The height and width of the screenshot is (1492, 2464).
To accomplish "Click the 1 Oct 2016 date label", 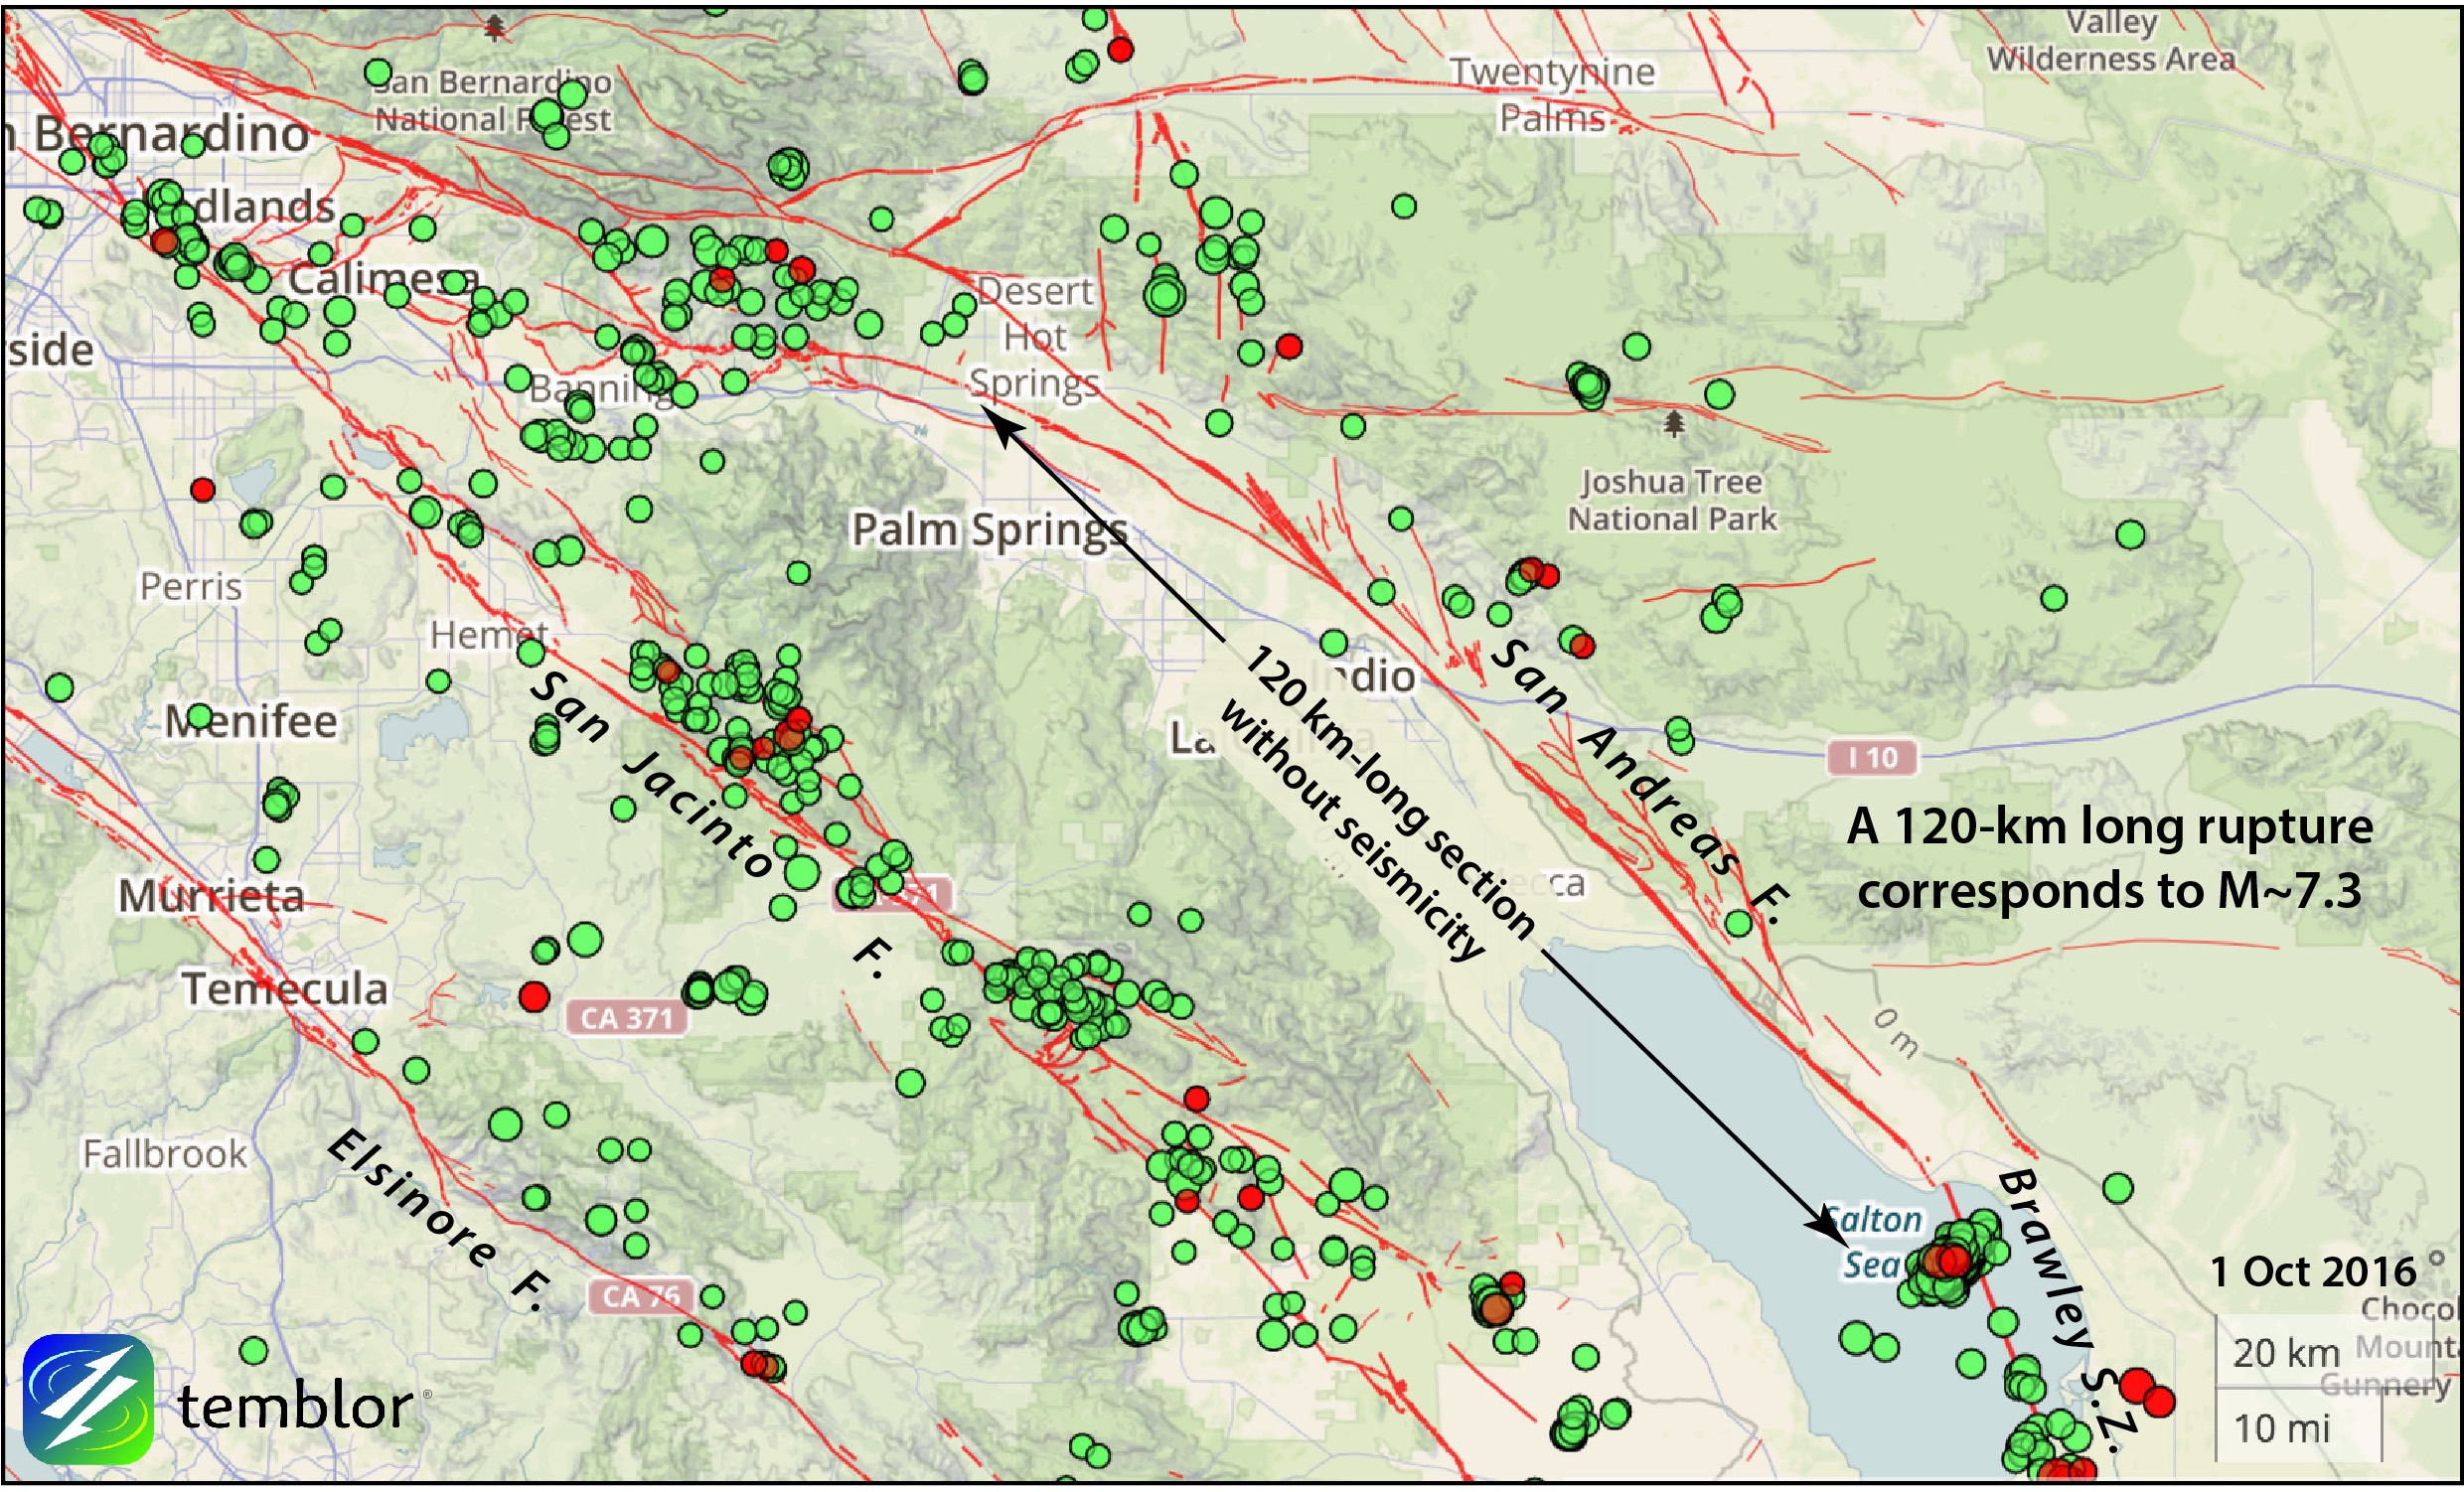I will 2312,1271.
